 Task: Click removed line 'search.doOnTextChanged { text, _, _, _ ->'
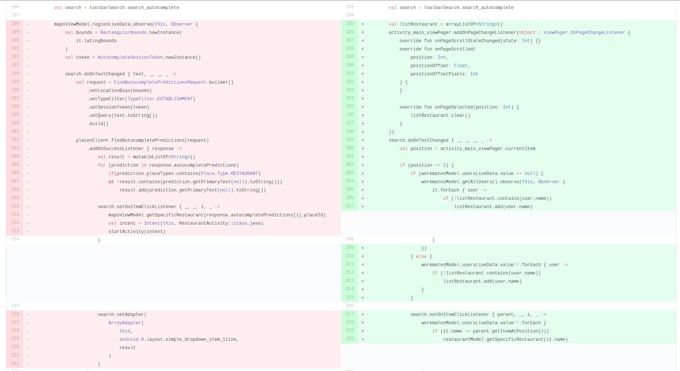(x=121, y=74)
